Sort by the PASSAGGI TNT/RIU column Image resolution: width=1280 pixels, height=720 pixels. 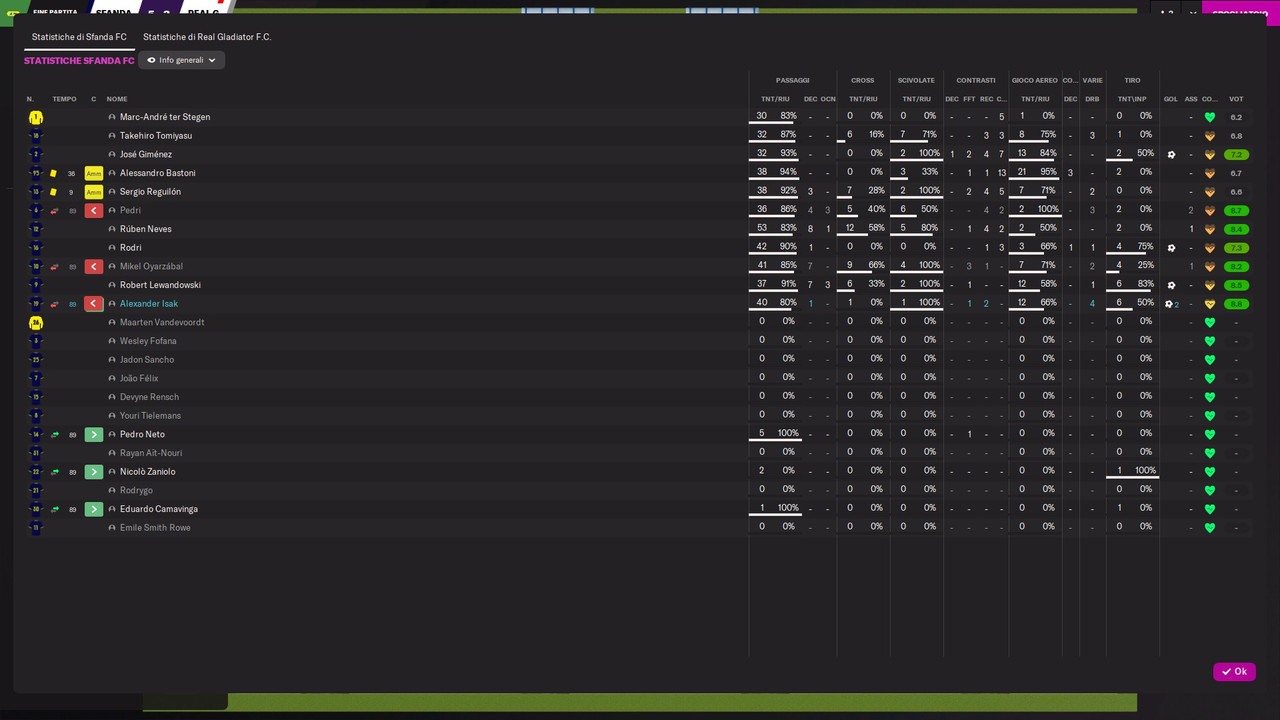click(x=775, y=99)
